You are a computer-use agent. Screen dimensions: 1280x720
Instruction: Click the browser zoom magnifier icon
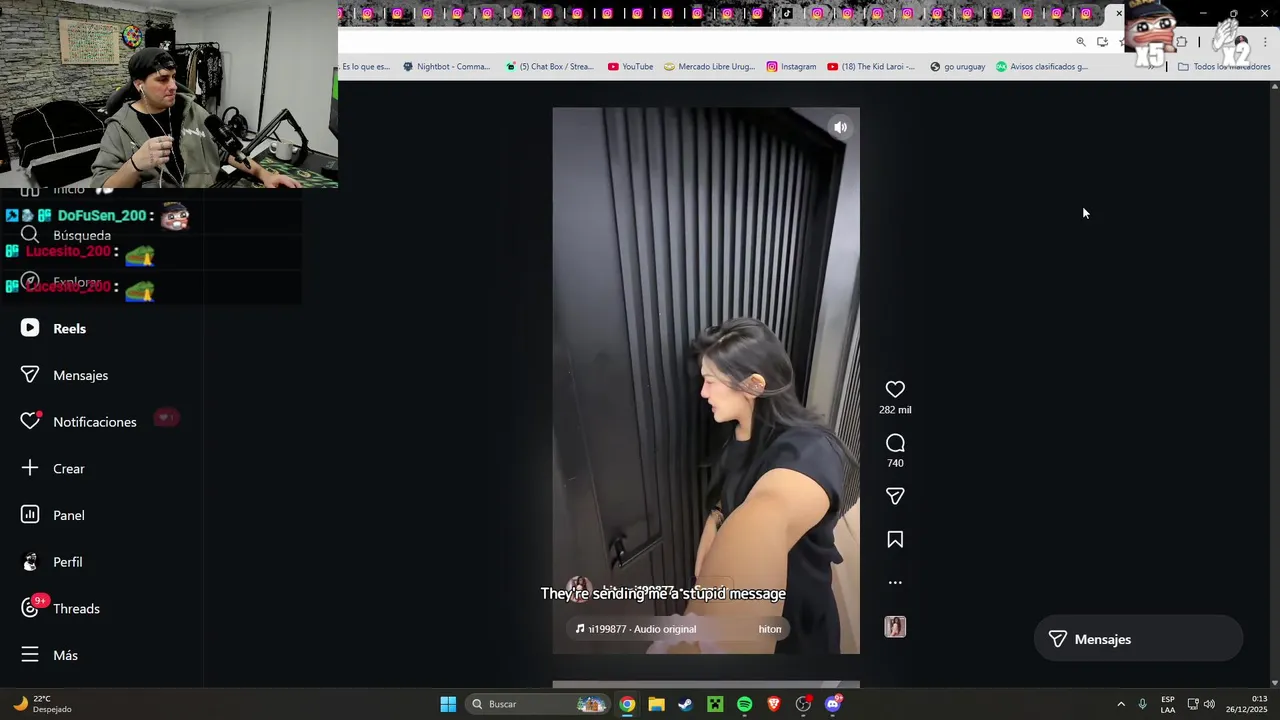(x=1081, y=42)
